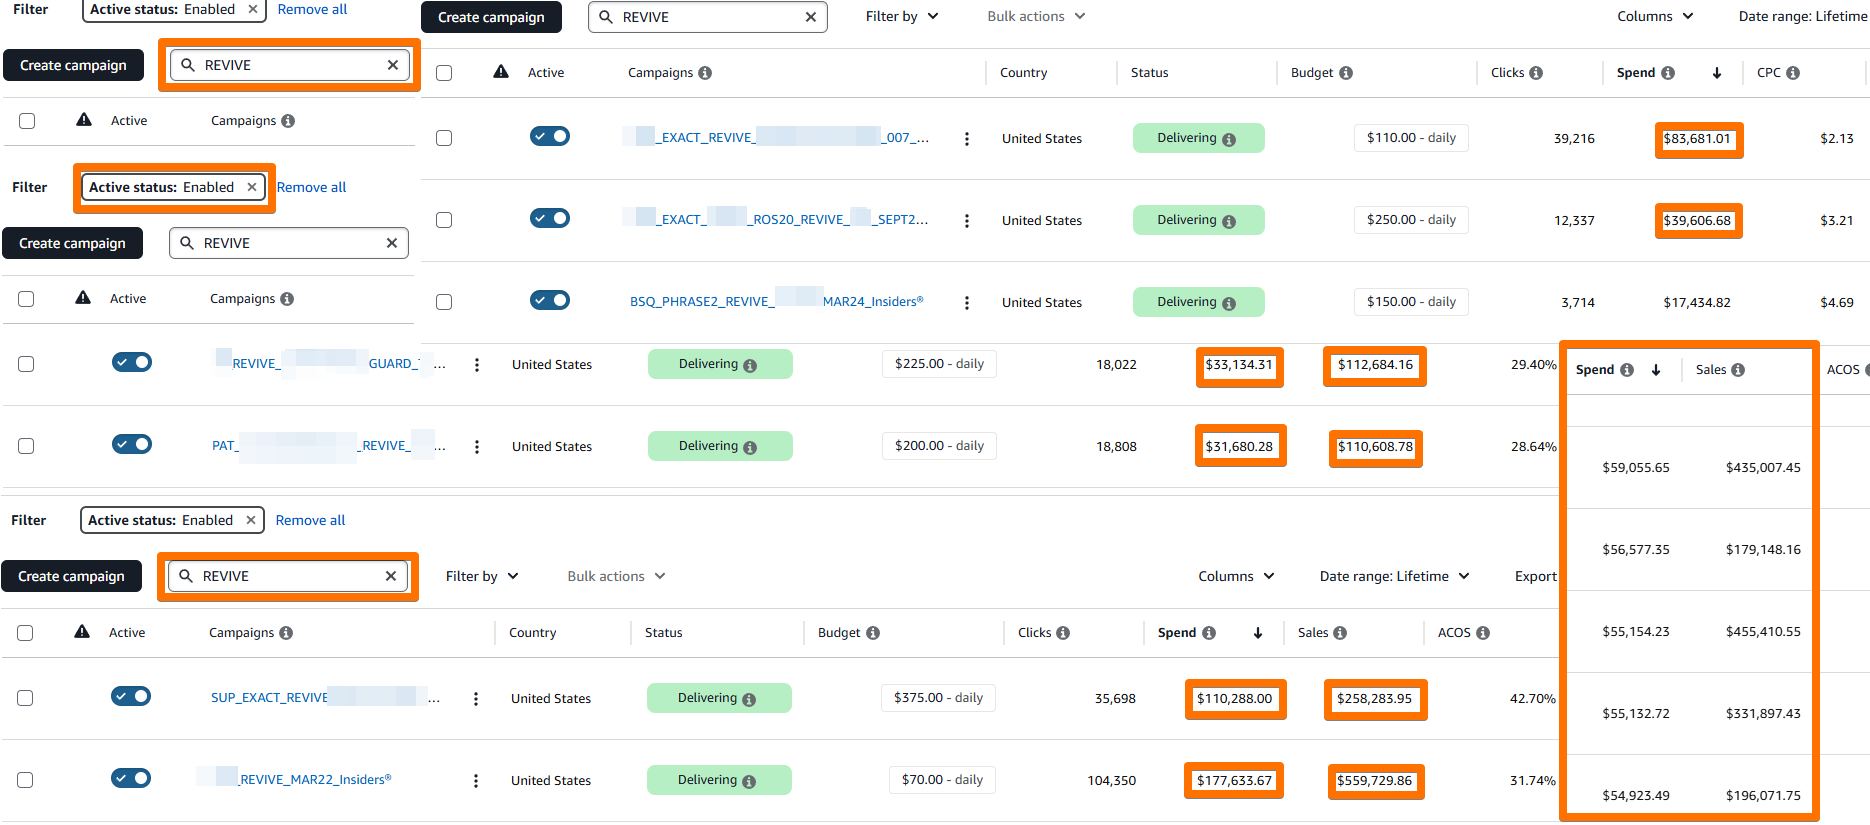
Task: Open the kebab menu for REVIVE_MAR22_Insiders campaign
Action: pos(475,781)
